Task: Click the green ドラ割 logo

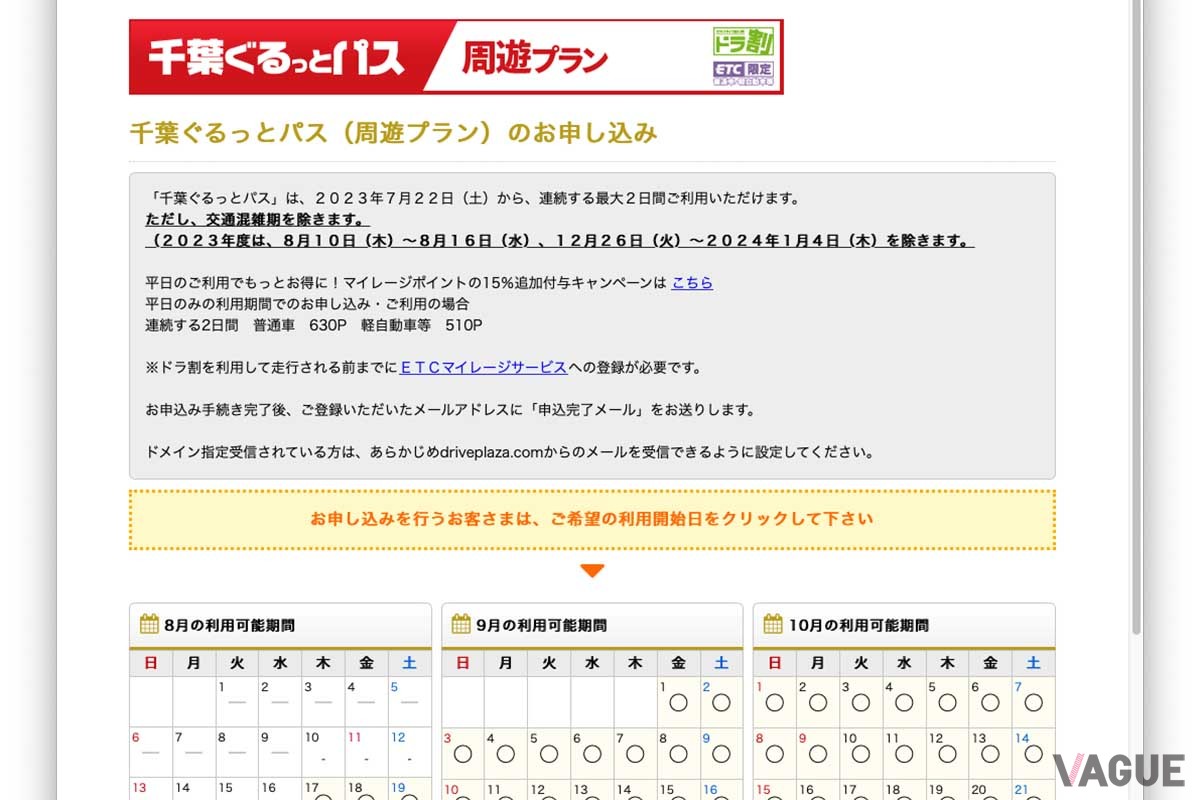Action: pos(743,41)
